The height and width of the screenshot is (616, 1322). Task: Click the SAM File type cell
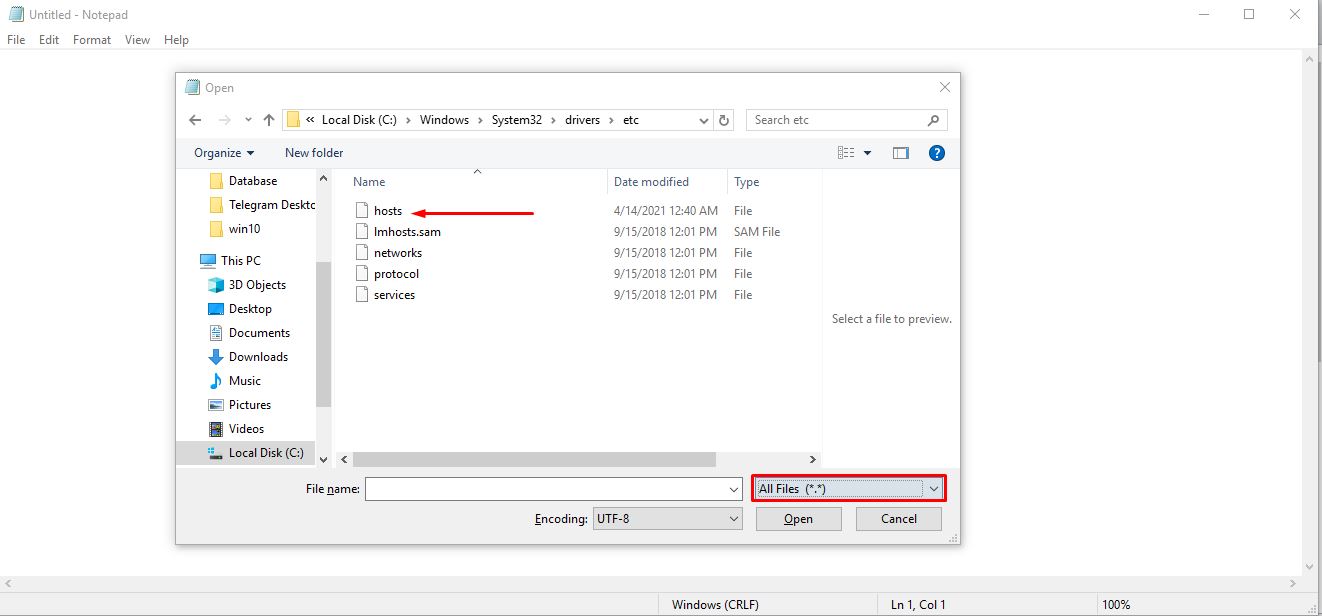(757, 232)
